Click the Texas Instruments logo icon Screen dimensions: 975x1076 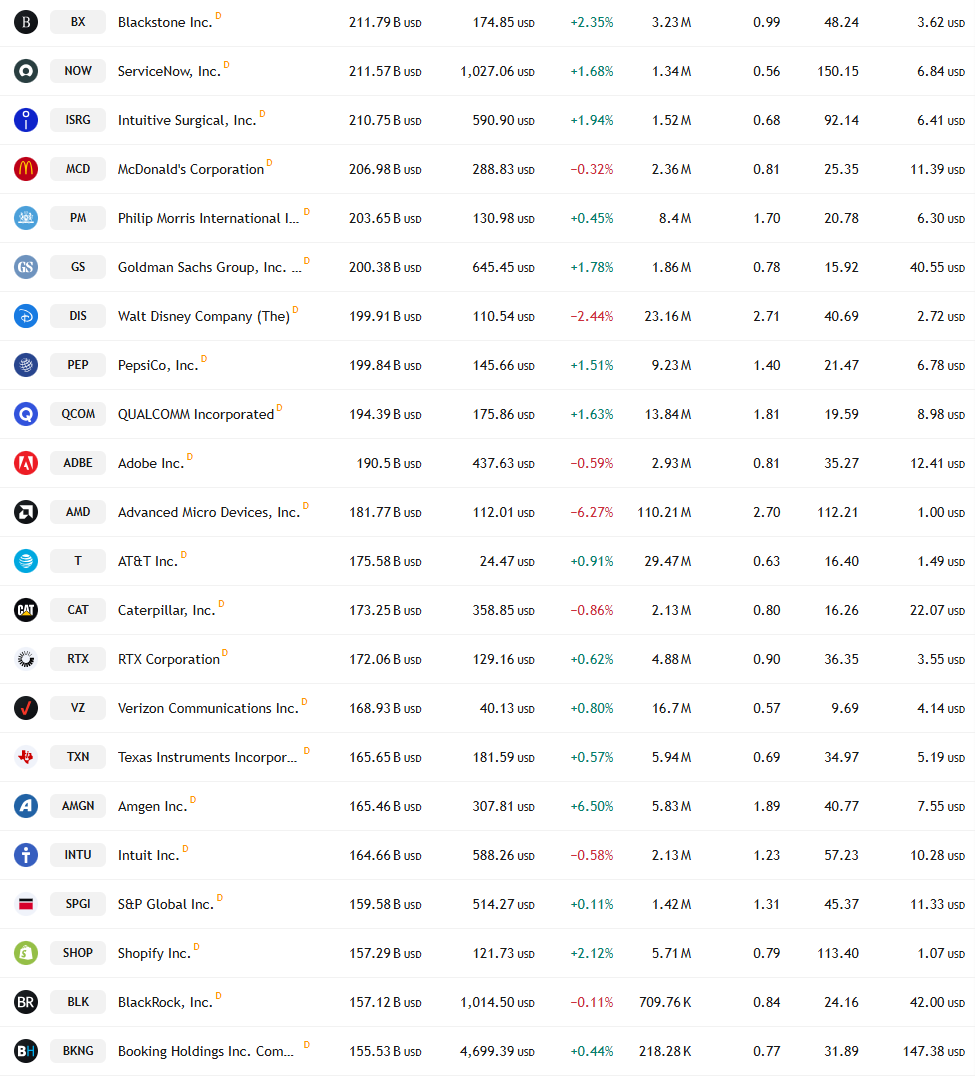[26, 757]
